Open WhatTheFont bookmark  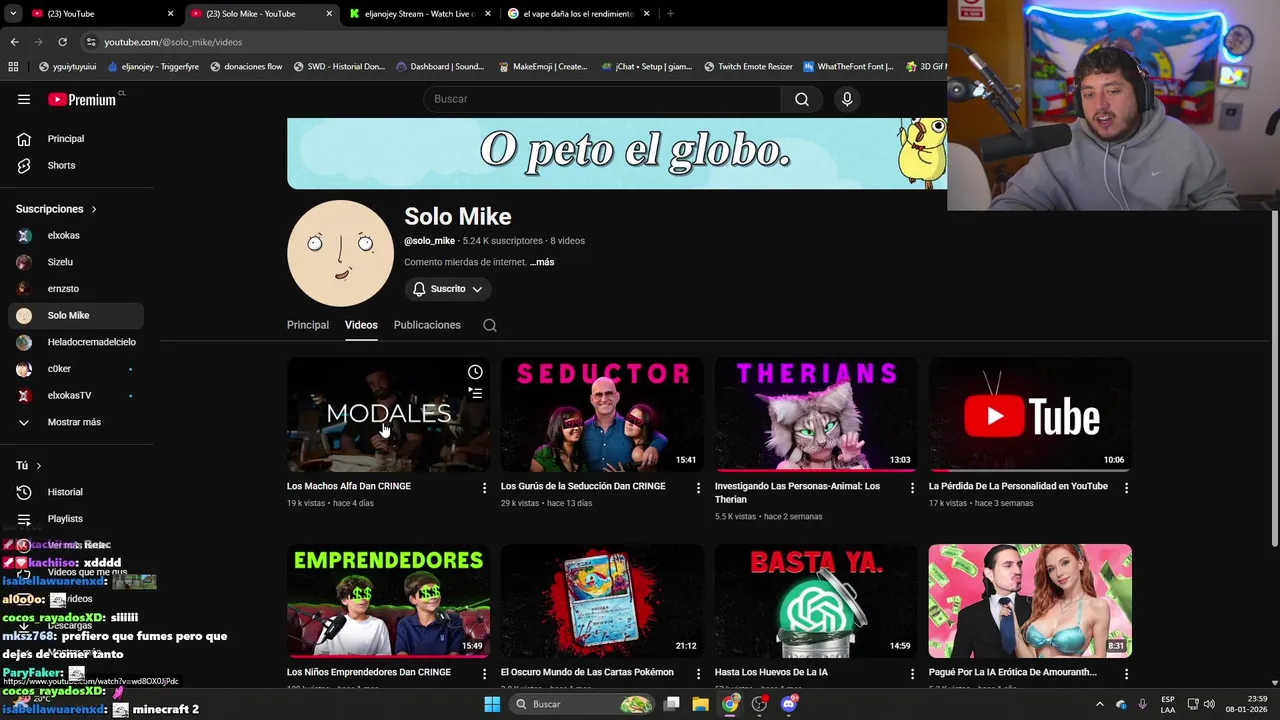pos(848,66)
